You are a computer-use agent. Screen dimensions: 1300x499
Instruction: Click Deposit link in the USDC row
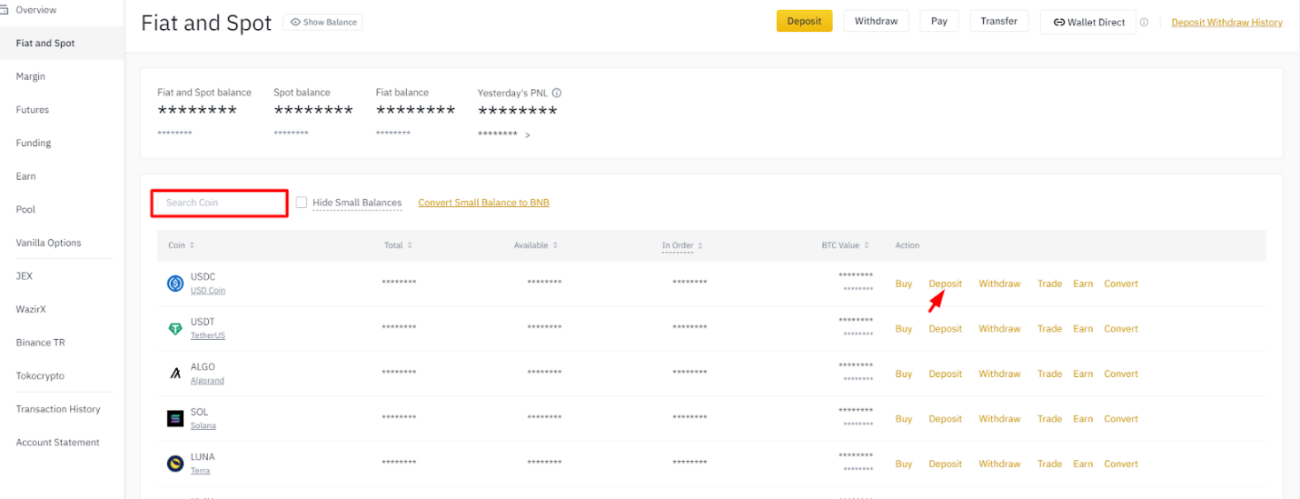[945, 284]
